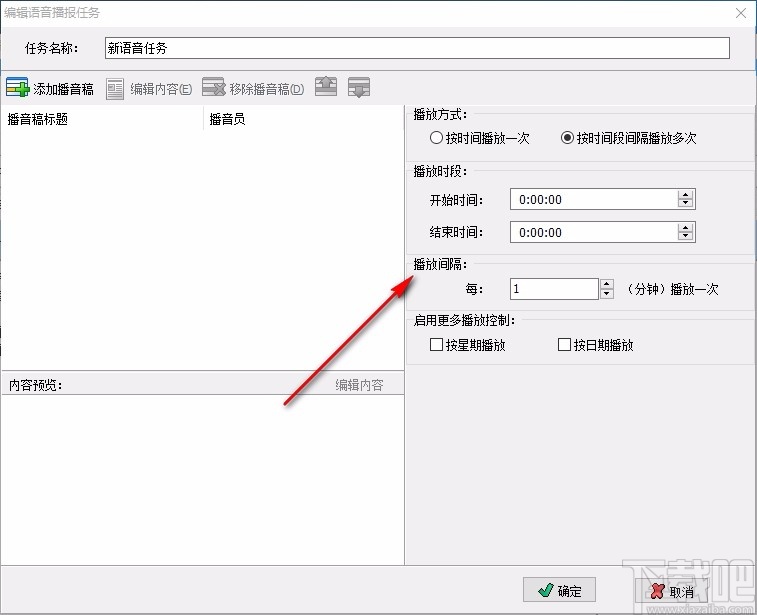Click the move-up toolbar icon

[x=326, y=87]
